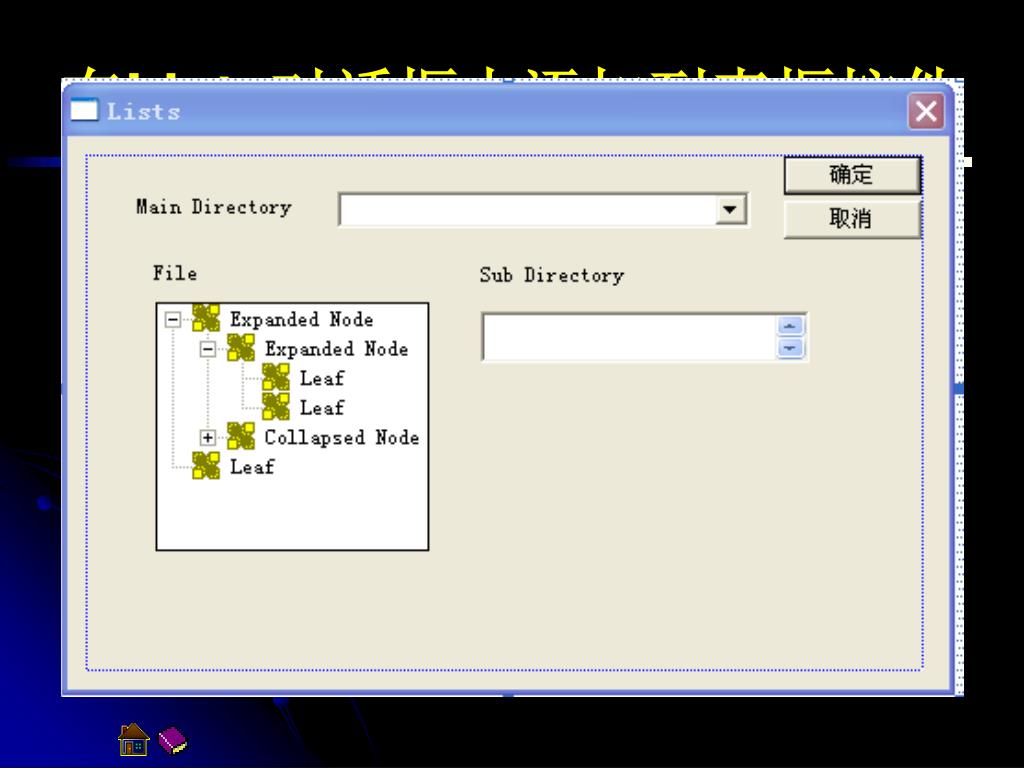Click the icon of the top Expanded Node
The image size is (1024, 768).
click(206, 318)
